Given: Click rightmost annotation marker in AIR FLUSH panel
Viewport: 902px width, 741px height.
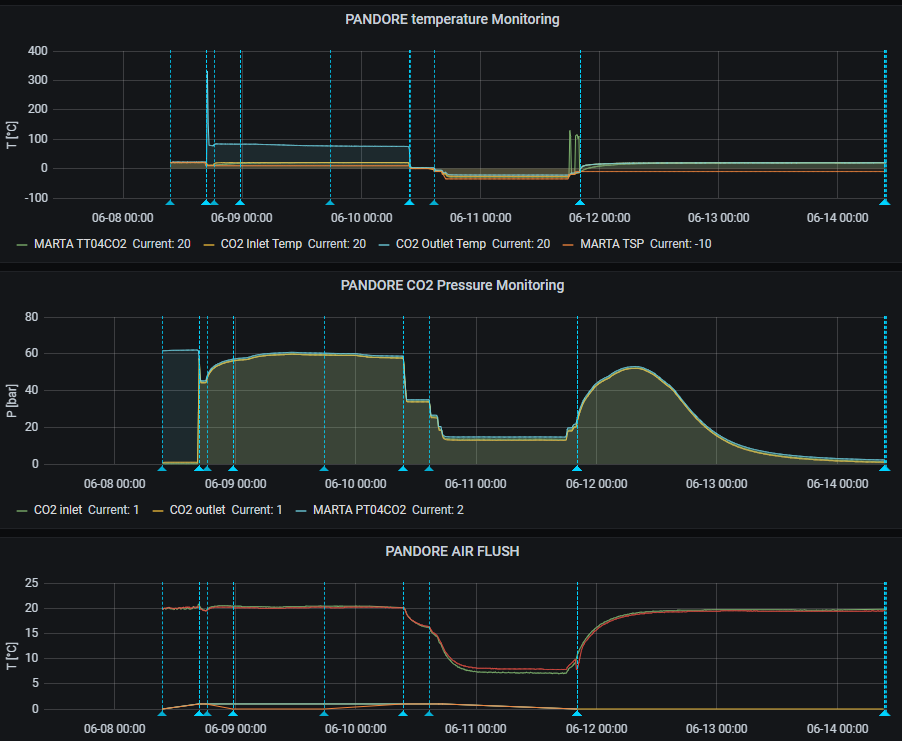Looking at the screenshot, I should point(884,711).
